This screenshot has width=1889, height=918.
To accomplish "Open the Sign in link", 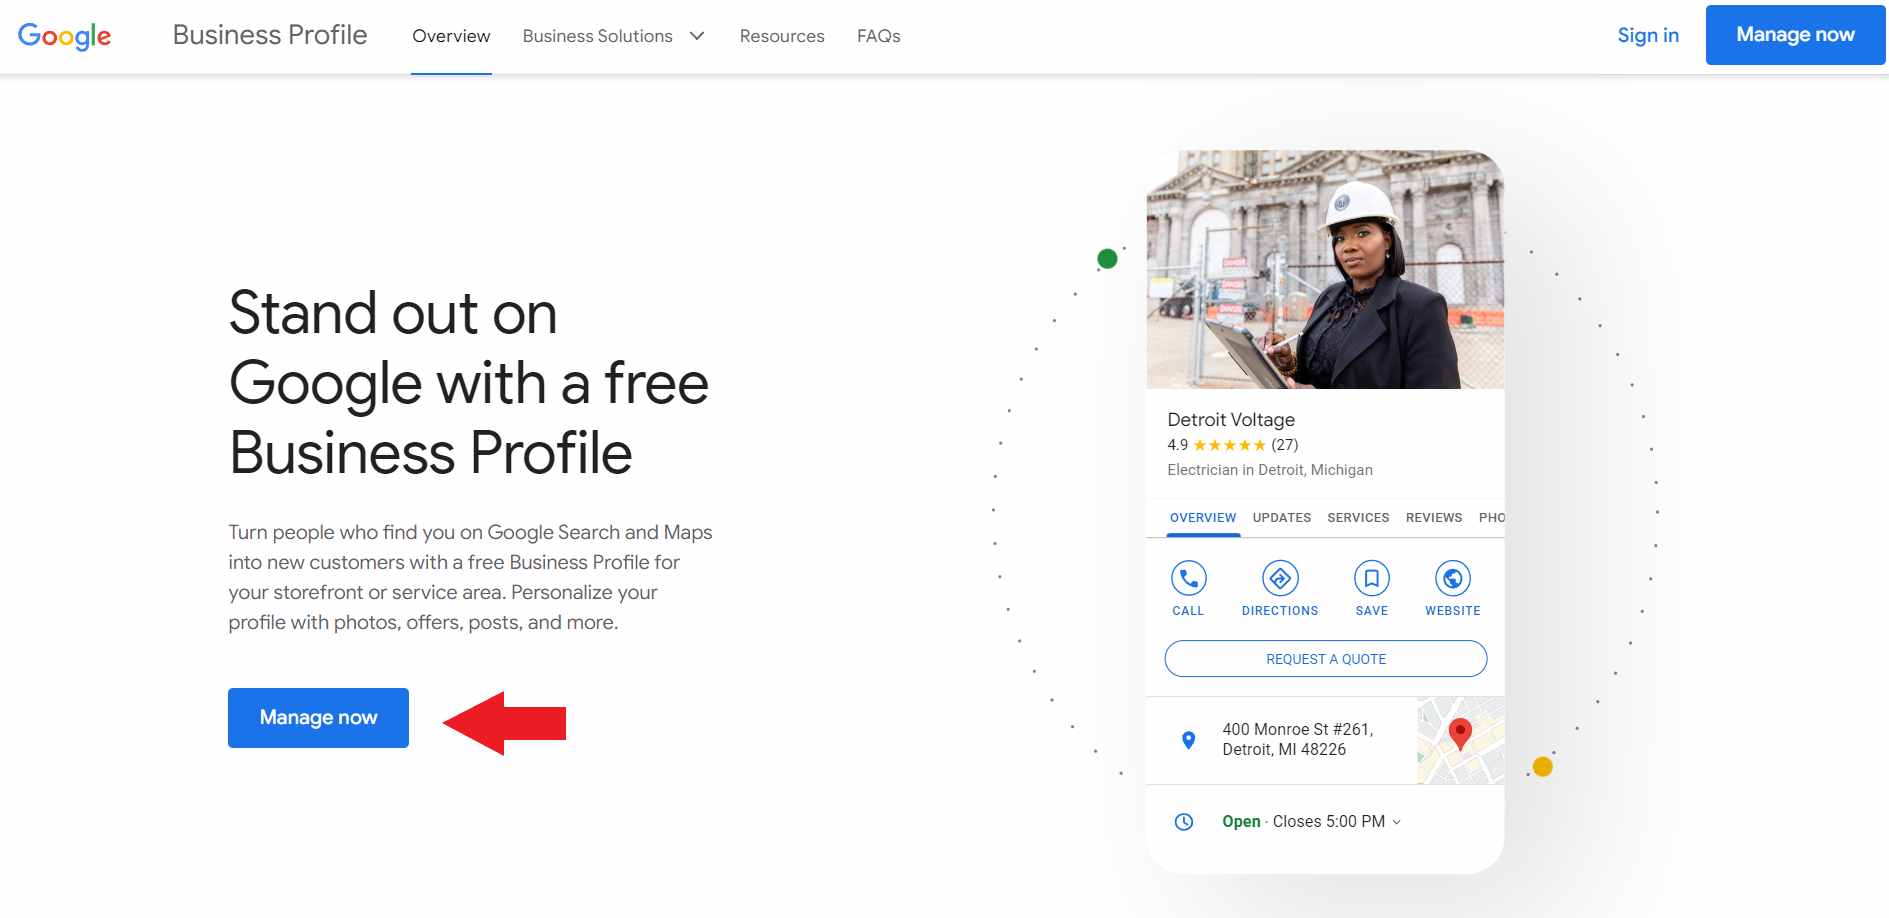I will (x=1648, y=35).
